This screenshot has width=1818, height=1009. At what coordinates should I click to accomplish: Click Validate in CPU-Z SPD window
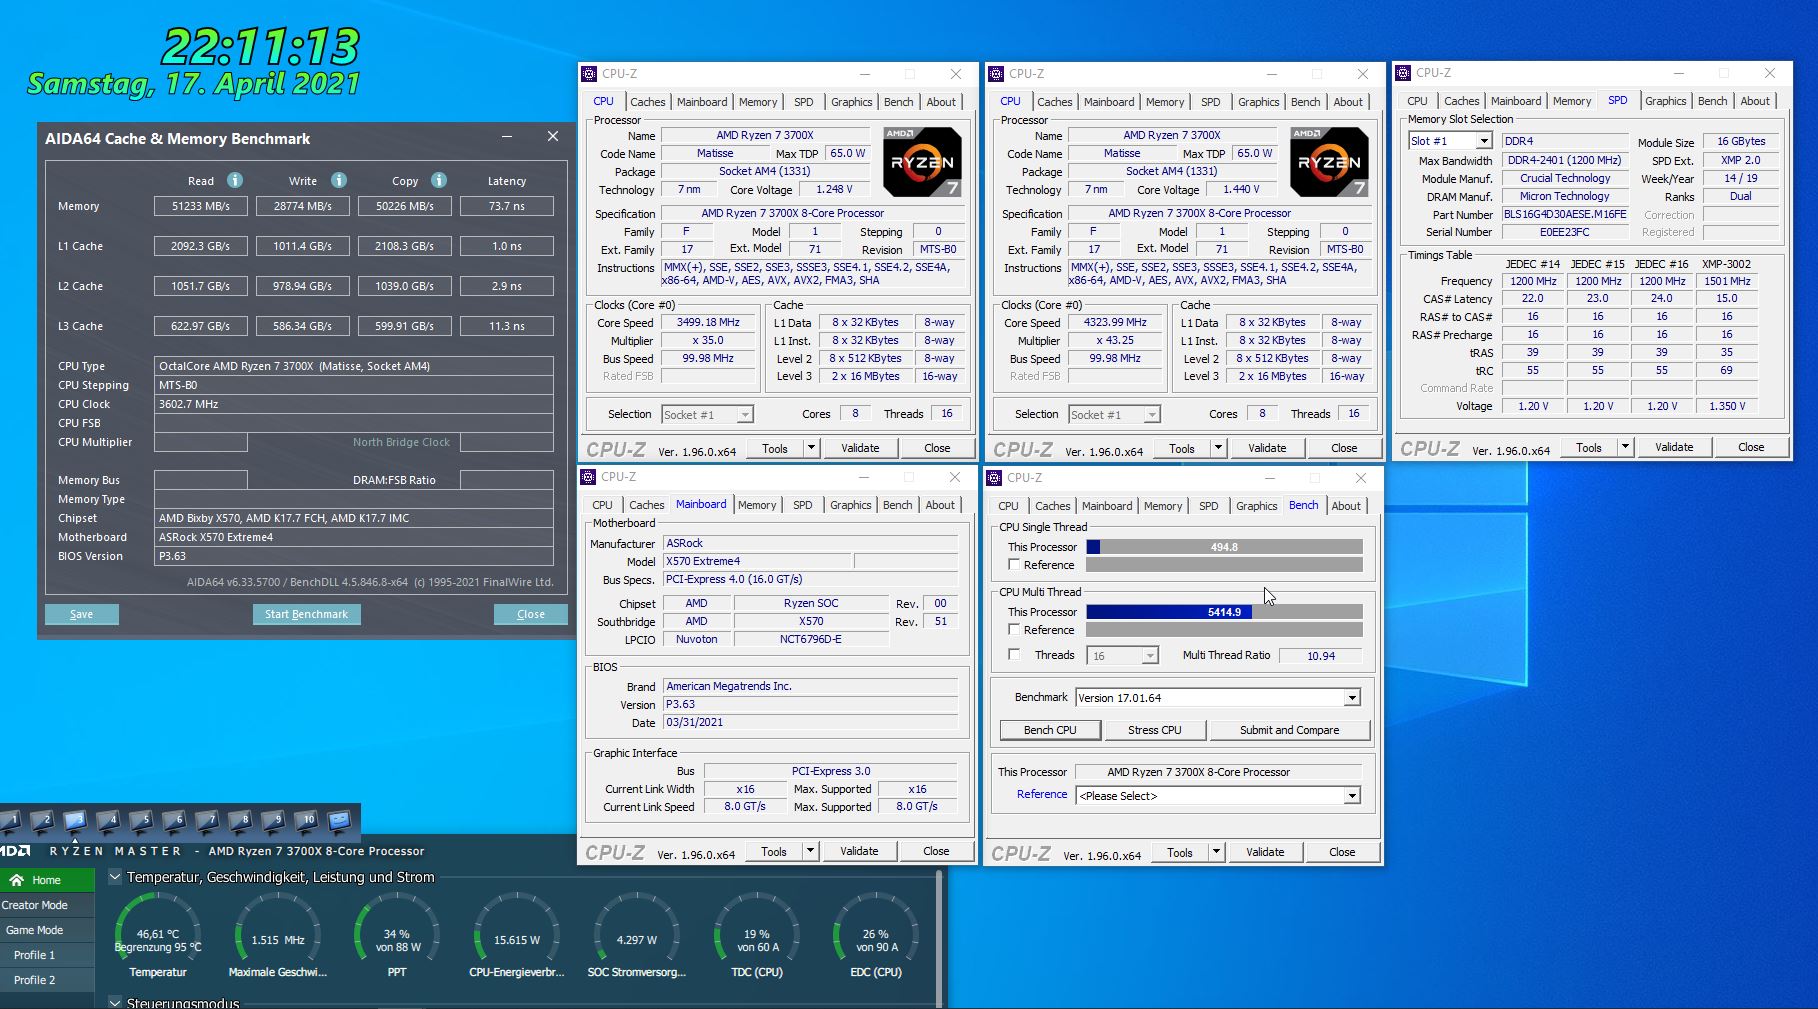pyautogui.click(x=1674, y=447)
